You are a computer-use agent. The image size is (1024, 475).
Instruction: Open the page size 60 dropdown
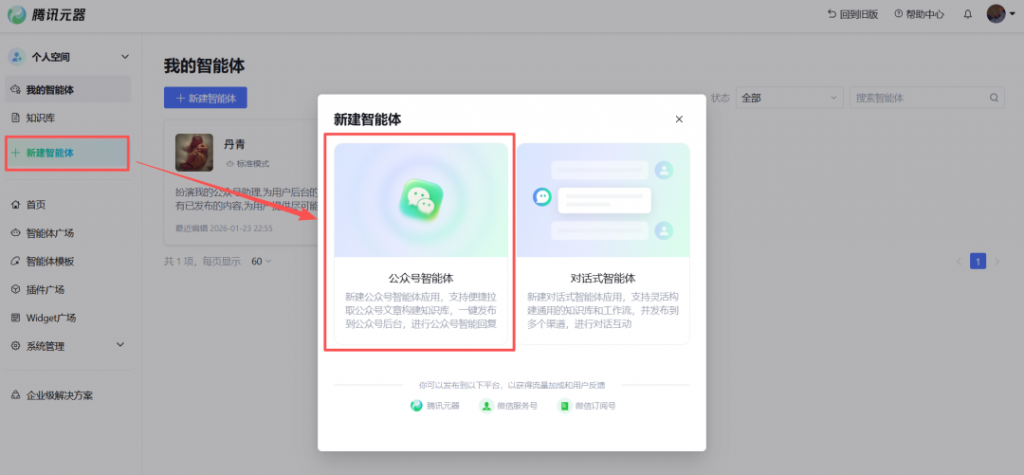coord(262,261)
